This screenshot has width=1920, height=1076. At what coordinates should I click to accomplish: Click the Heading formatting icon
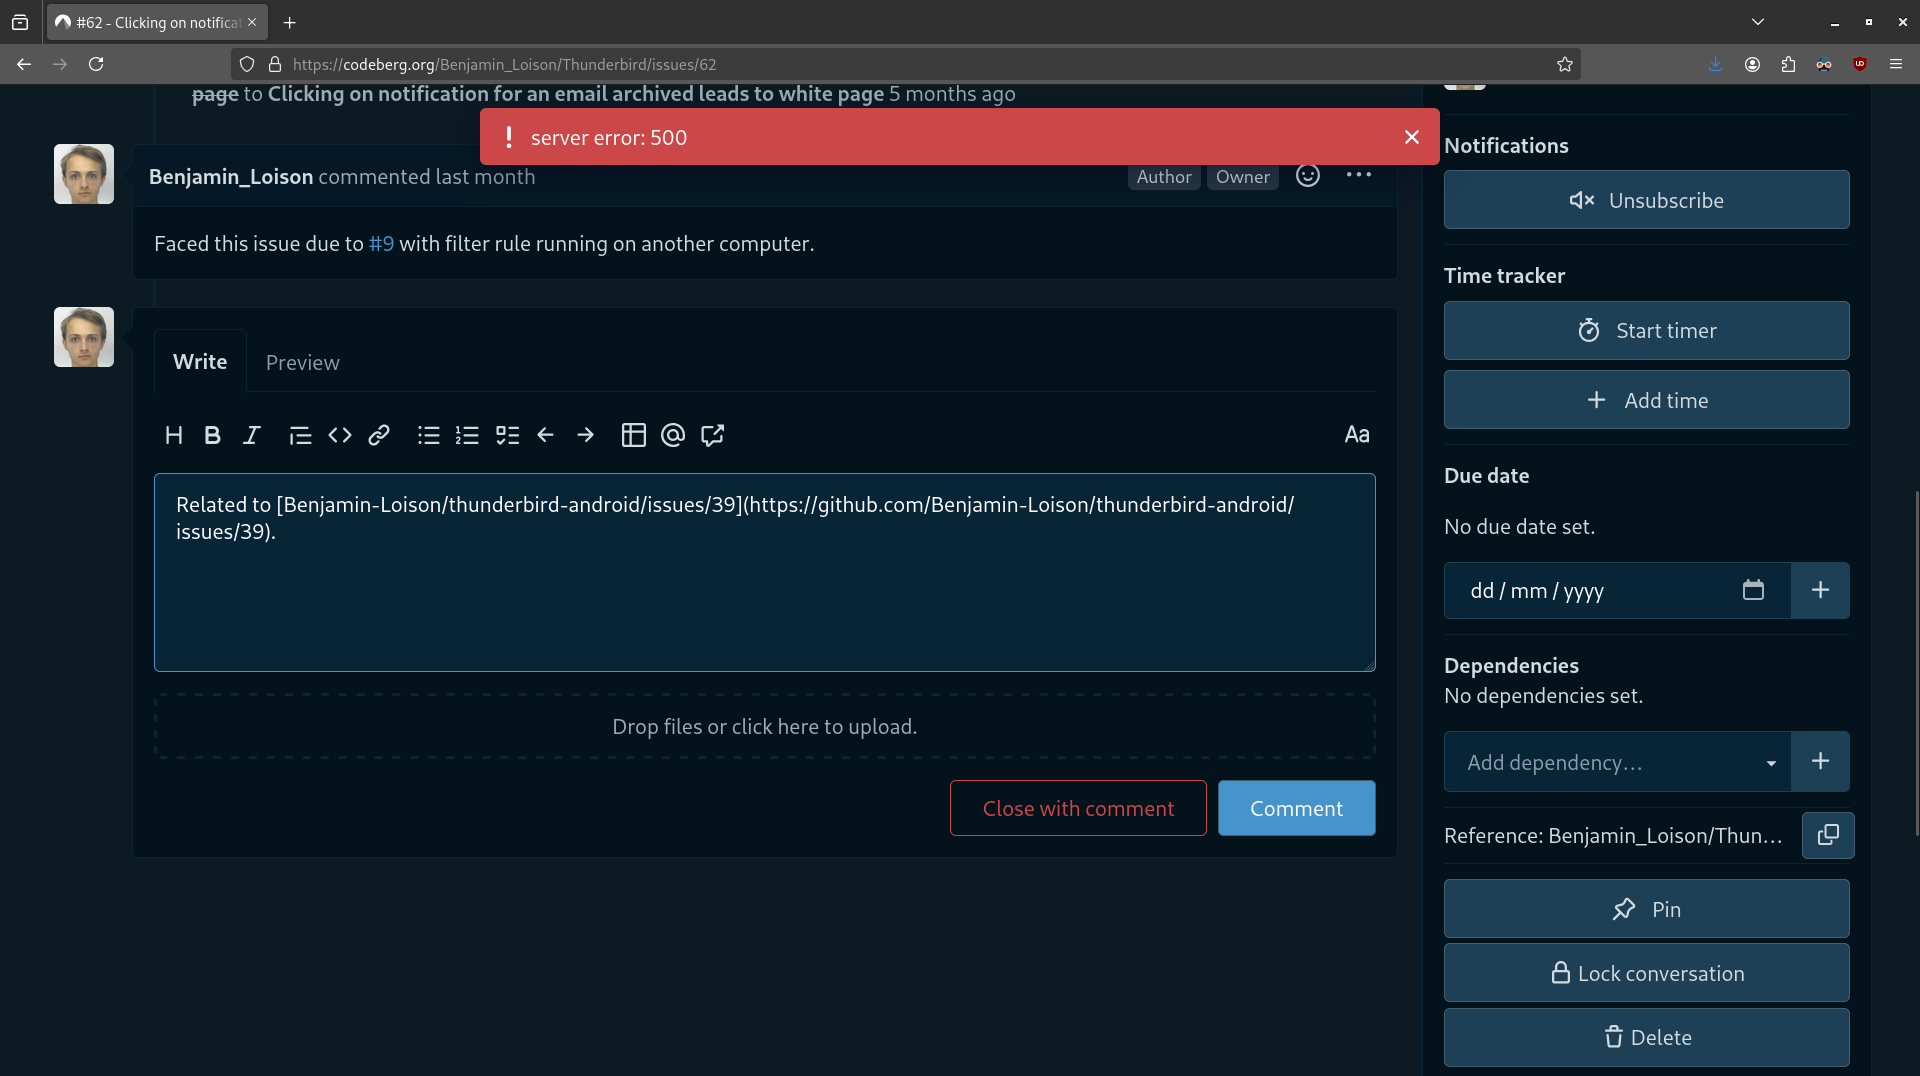pos(174,435)
